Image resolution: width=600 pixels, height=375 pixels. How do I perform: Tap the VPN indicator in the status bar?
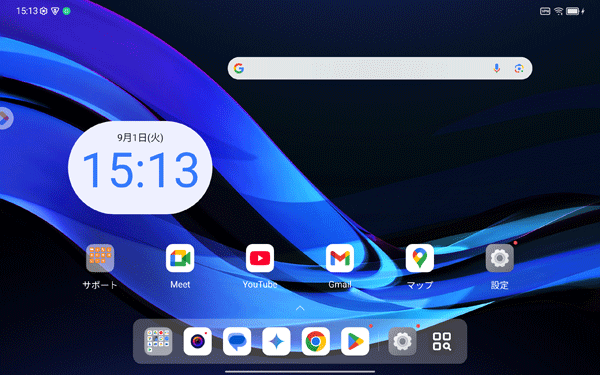click(x=545, y=11)
